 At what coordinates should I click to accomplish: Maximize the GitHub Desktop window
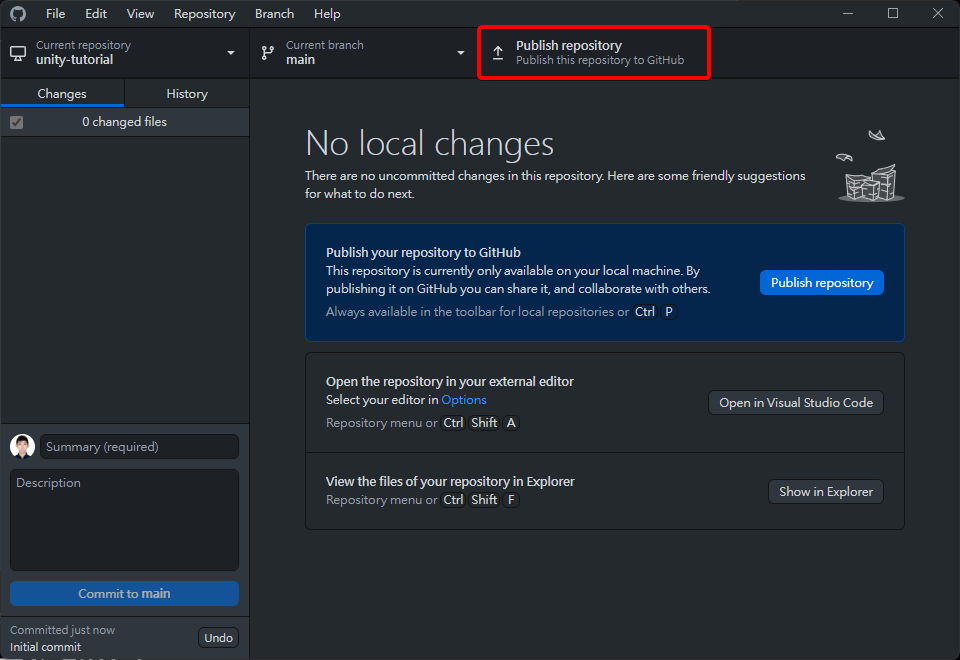[x=893, y=13]
